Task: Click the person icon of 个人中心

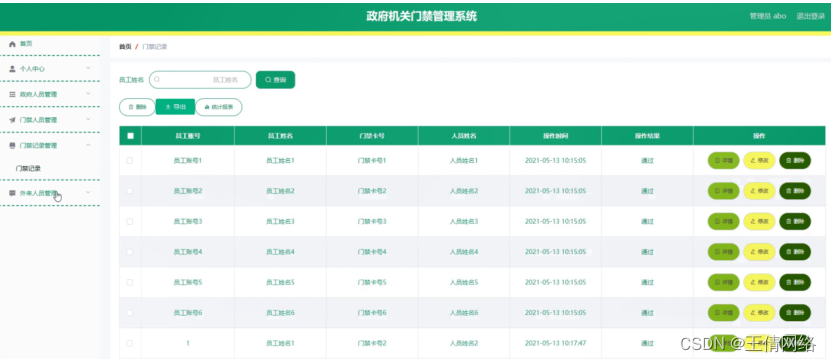Action: (x=12, y=69)
